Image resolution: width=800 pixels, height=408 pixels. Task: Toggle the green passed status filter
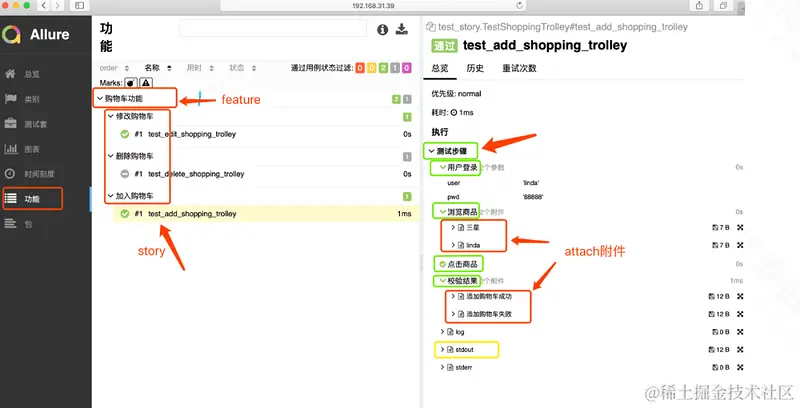coord(383,68)
